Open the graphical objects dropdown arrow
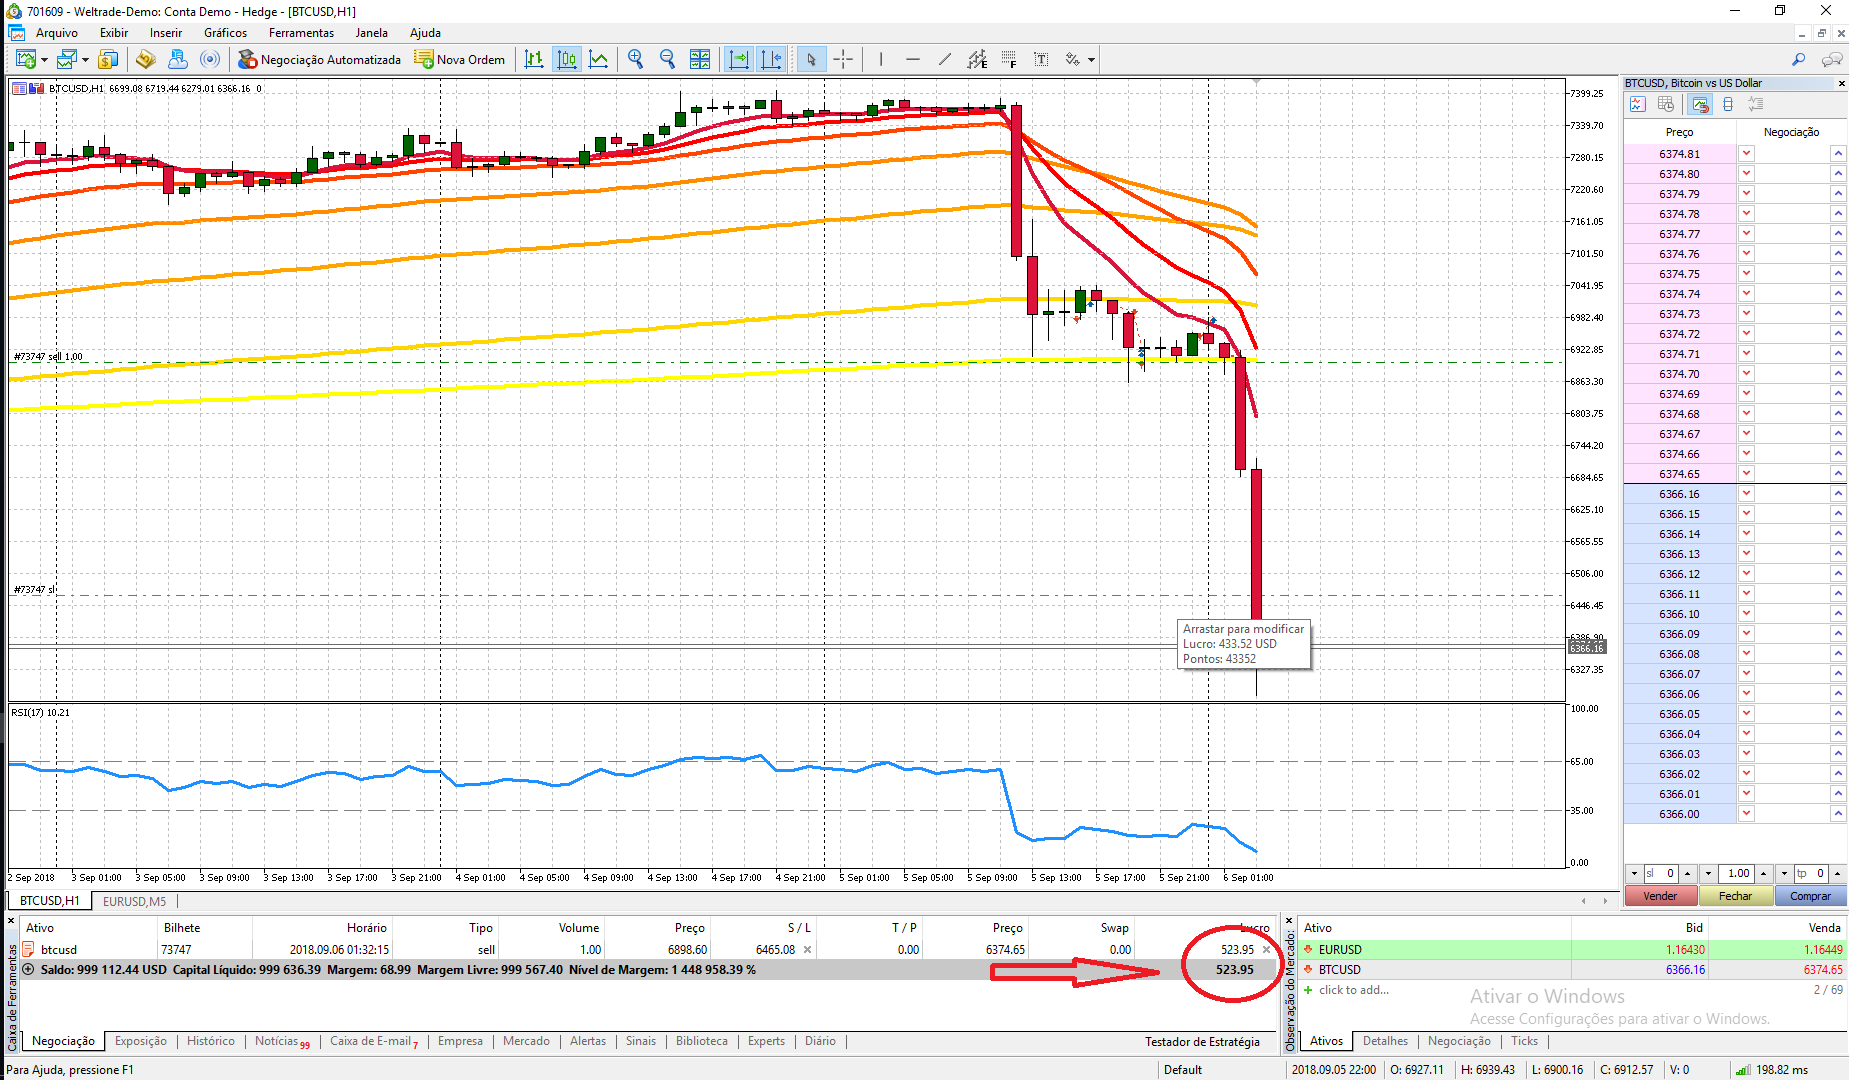The image size is (1849, 1080). 1091,60
